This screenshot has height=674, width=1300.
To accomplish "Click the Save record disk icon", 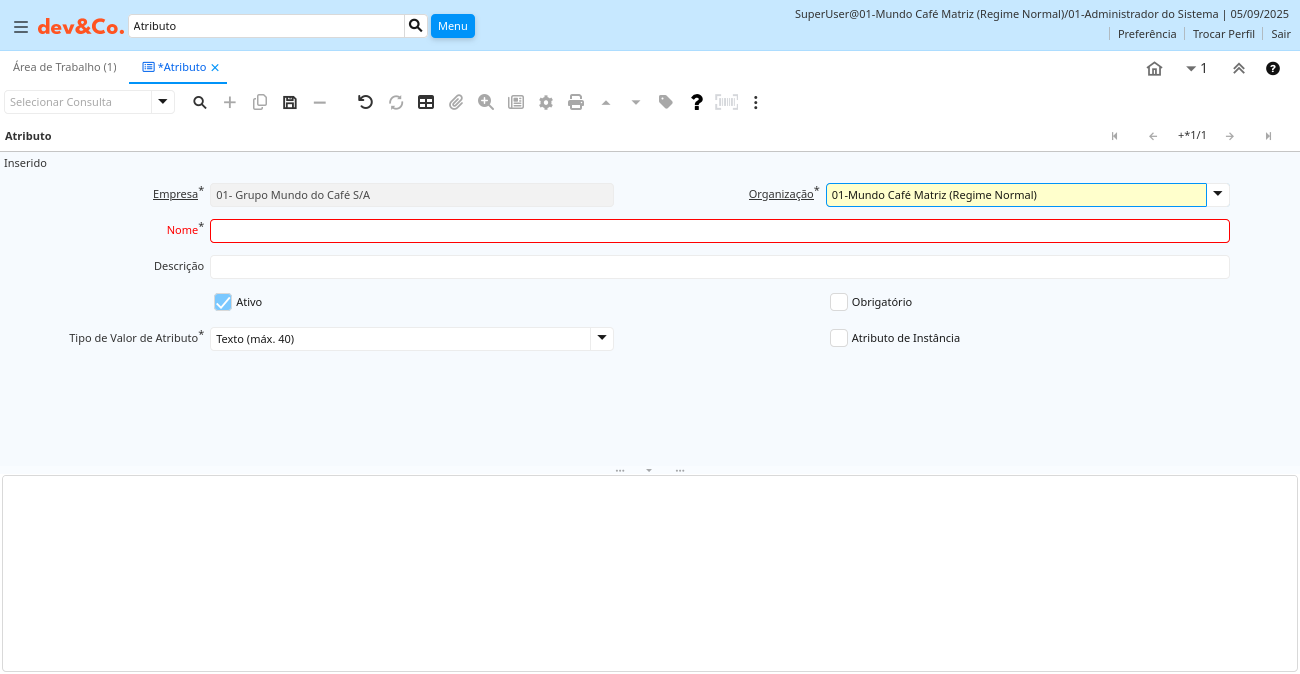I will [290, 102].
